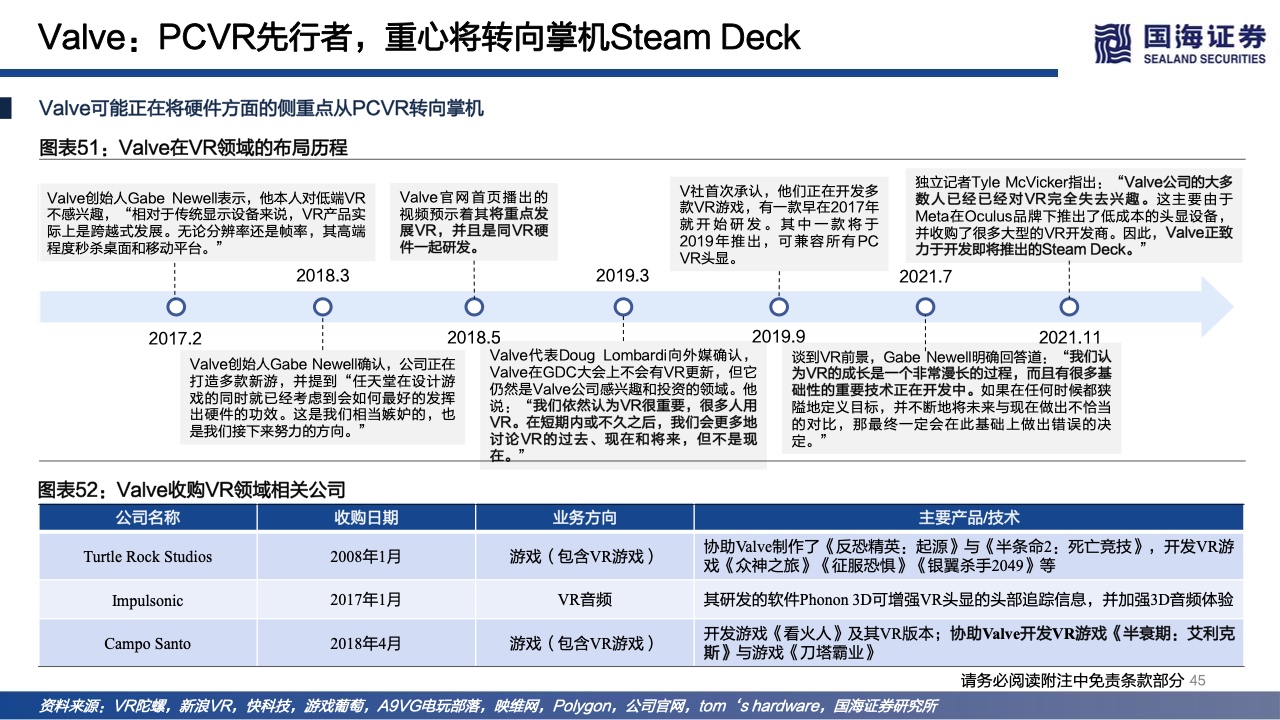This screenshot has width=1280, height=720.
Task: Click the 'Campo Santo' table cell
Action: point(148,643)
